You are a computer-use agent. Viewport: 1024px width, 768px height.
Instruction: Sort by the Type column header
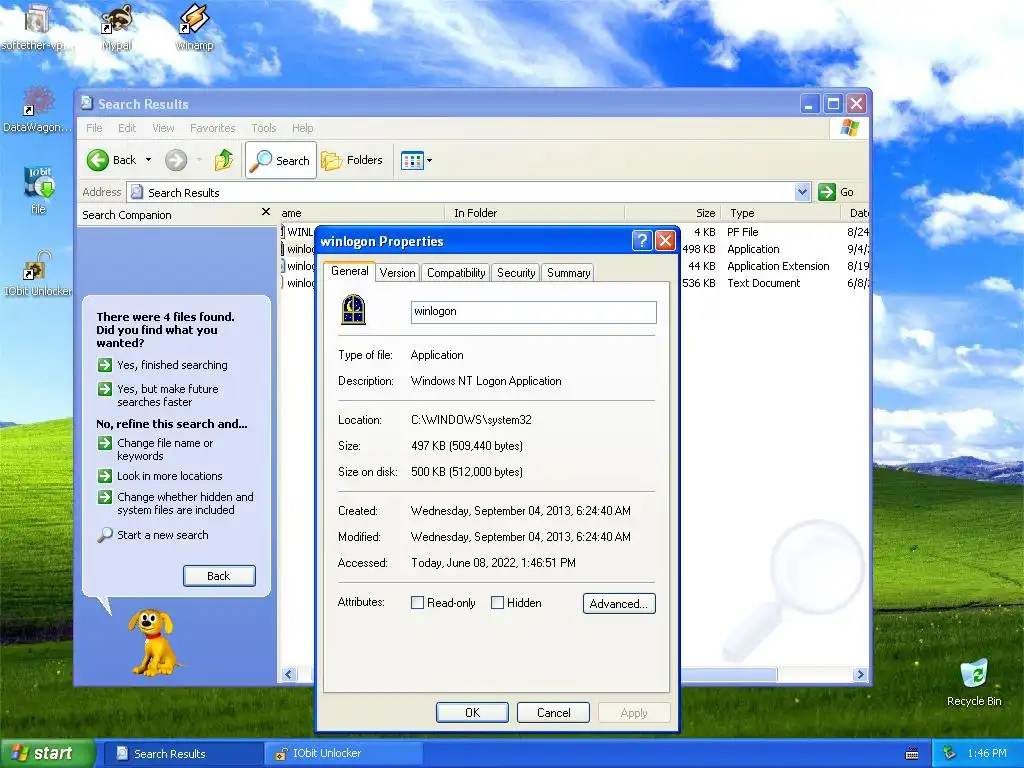(781, 213)
